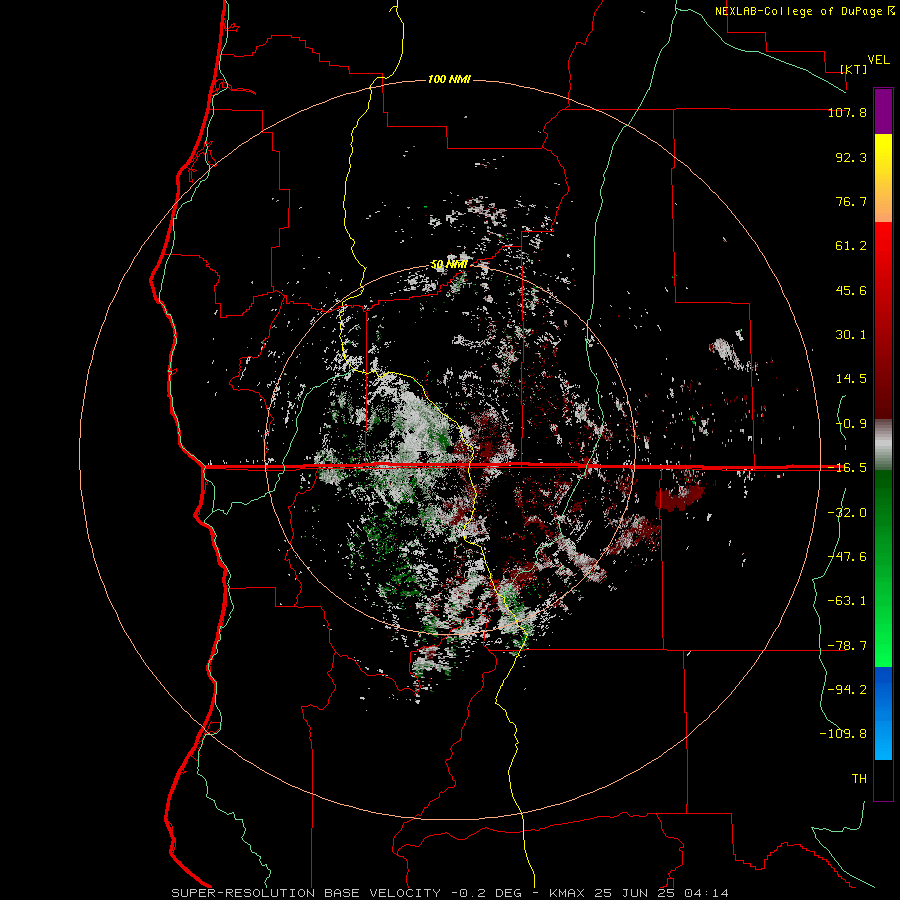Select the -16.5 velocity scale value
This screenshot has width=900, height=900.
click(x=847, y=468)
